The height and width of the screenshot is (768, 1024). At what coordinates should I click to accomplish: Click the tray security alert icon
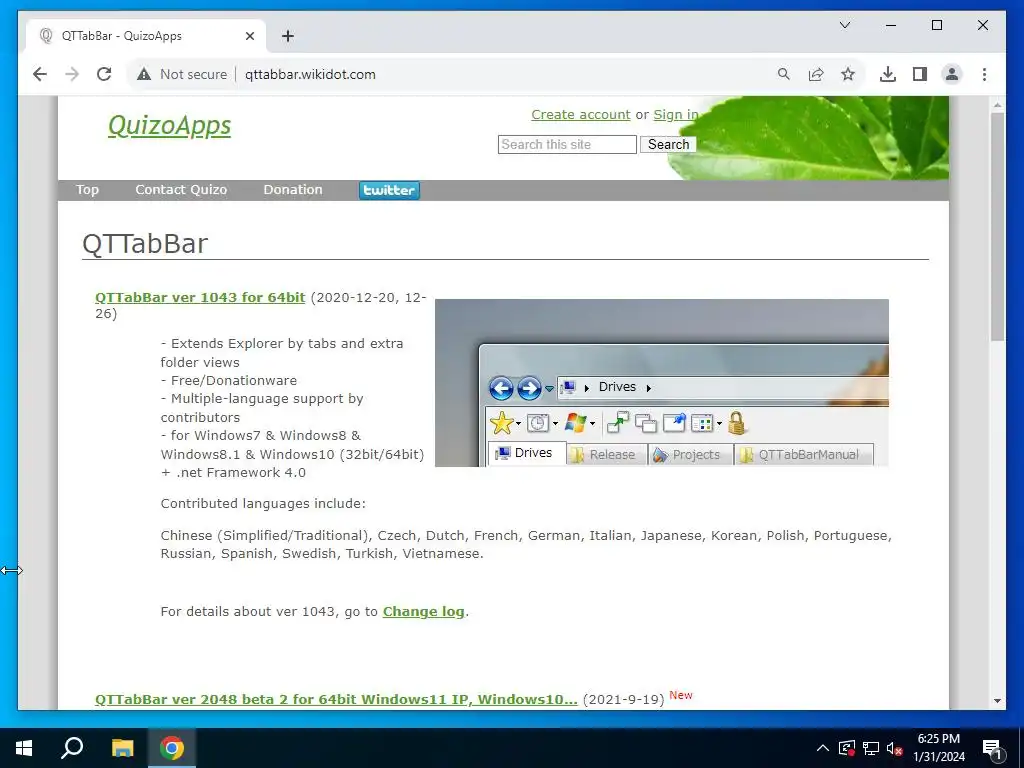[847, 748]
